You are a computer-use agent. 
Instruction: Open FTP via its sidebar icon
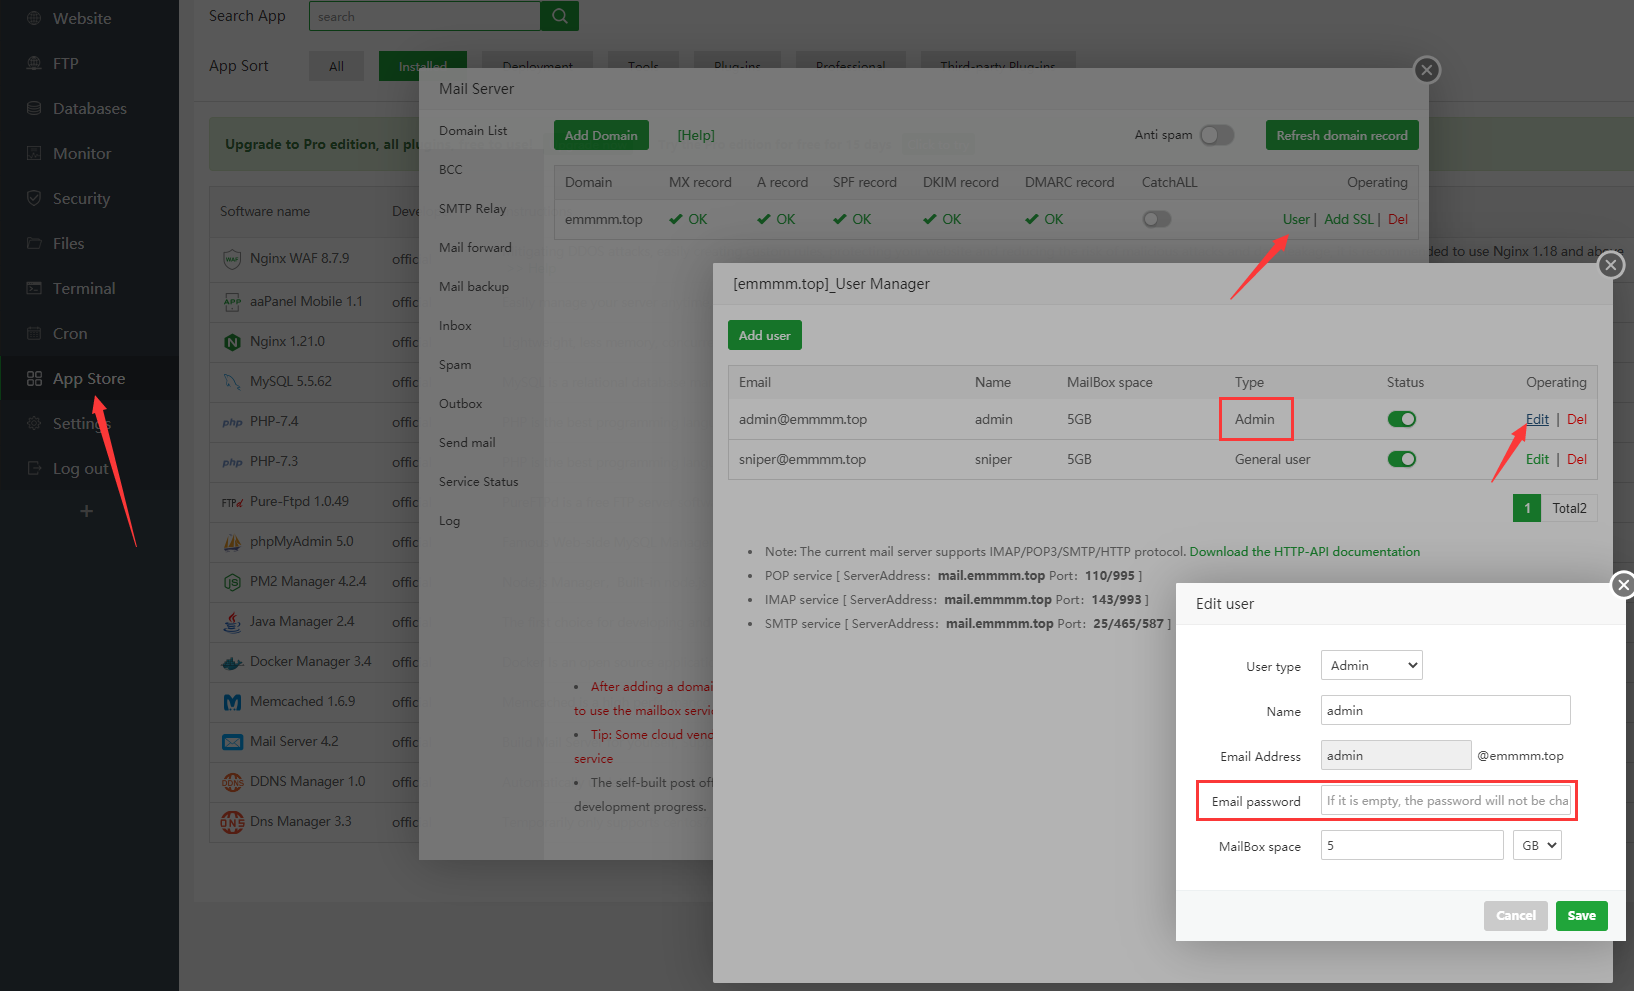coord(34,63)
